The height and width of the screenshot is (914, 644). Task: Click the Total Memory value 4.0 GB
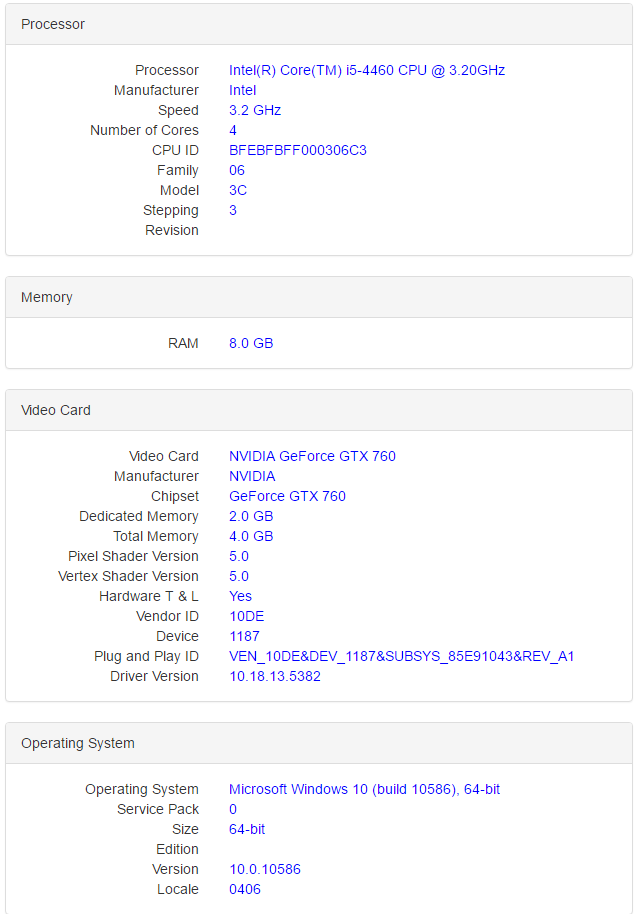[251, 536]
